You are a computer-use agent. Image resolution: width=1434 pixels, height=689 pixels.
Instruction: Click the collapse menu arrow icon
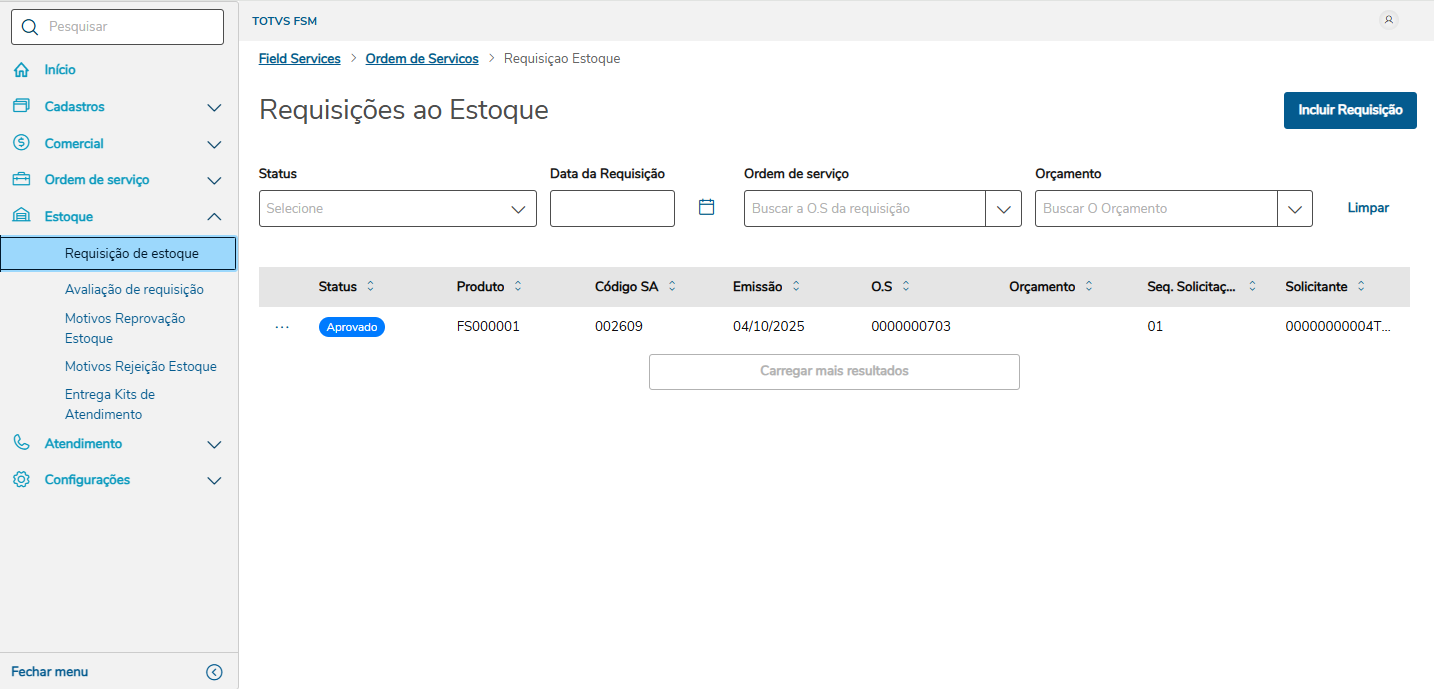214,672
